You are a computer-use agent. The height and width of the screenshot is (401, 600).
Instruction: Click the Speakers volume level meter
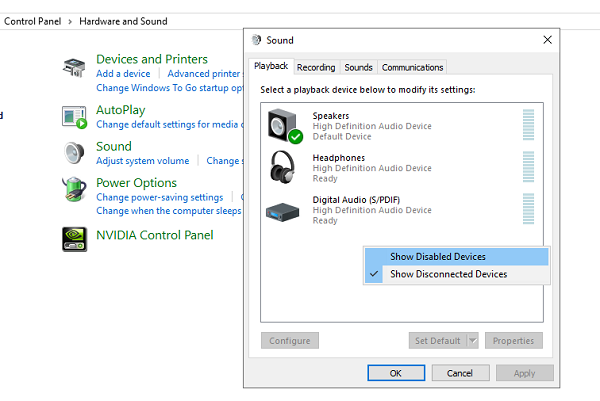pyautogui.click(x=528, y=125)
